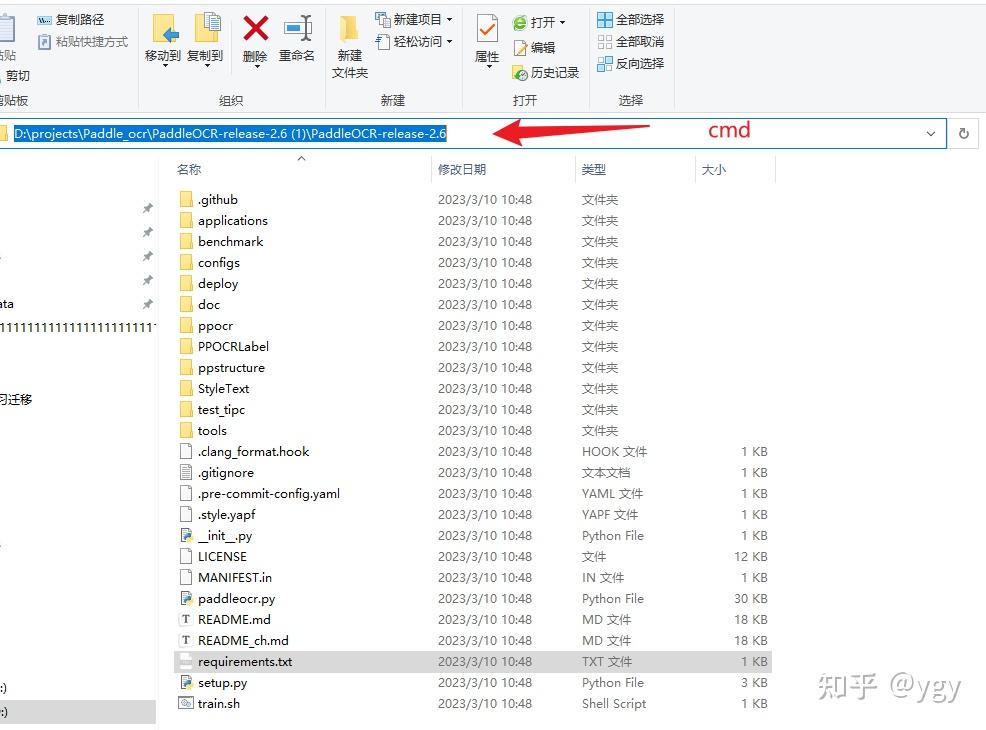Click the "12 KB" size of LICENSE

click(750, 556)
